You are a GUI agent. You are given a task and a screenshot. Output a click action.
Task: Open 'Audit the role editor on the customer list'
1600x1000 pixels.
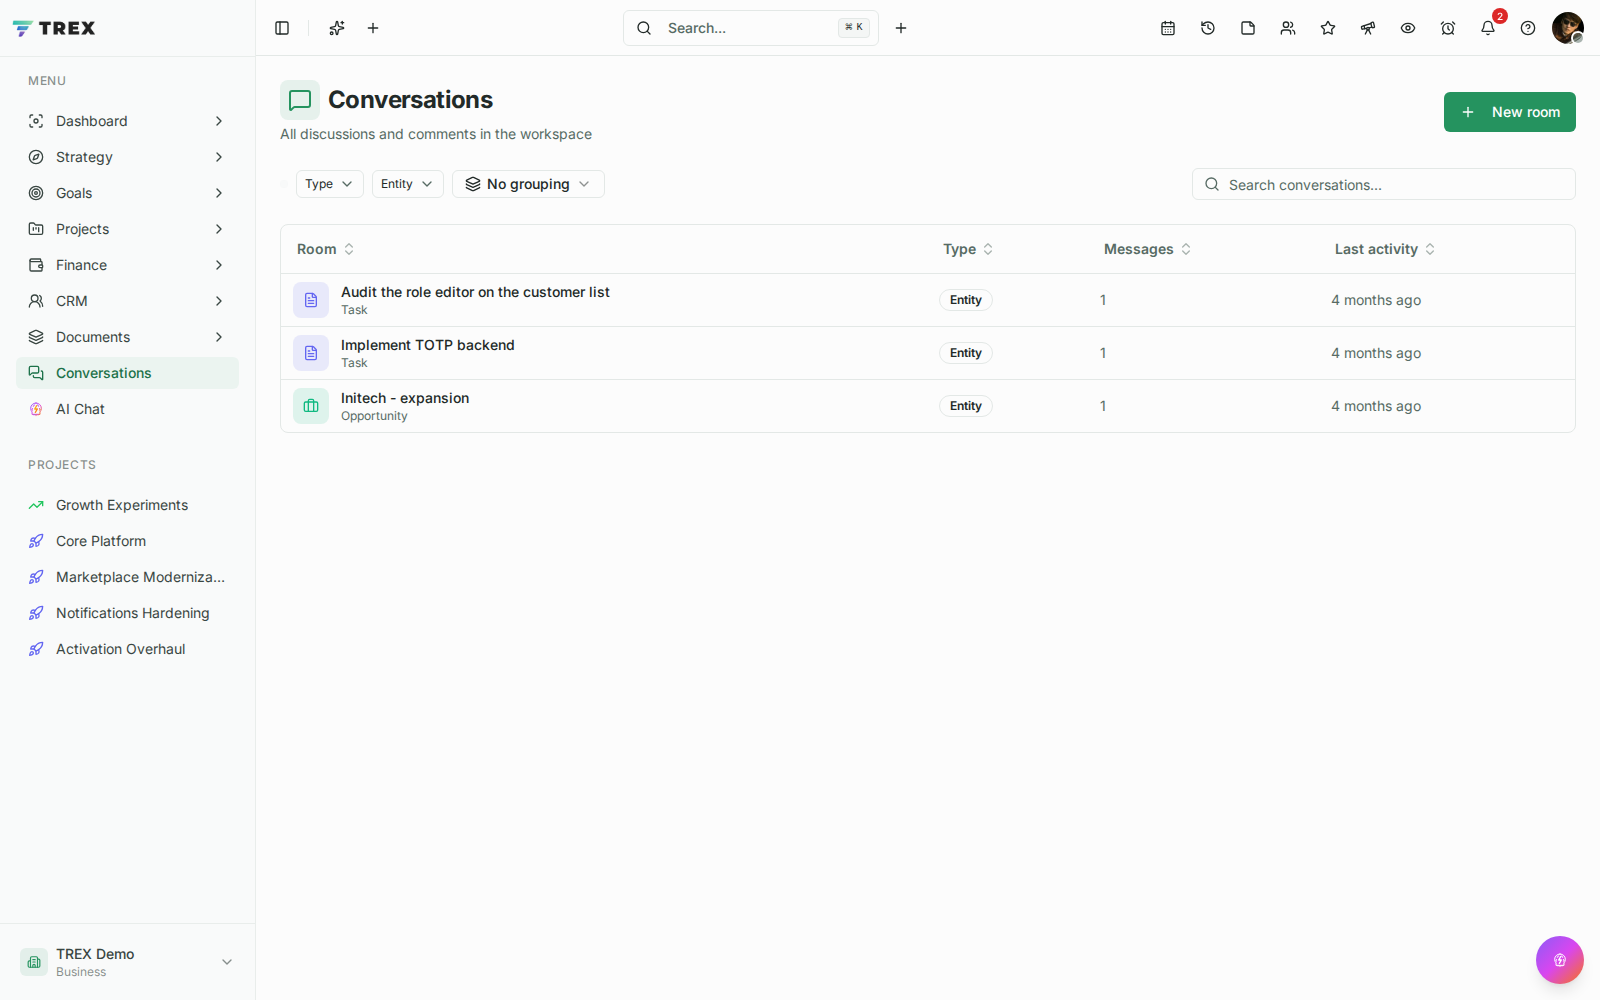point(475,292)
